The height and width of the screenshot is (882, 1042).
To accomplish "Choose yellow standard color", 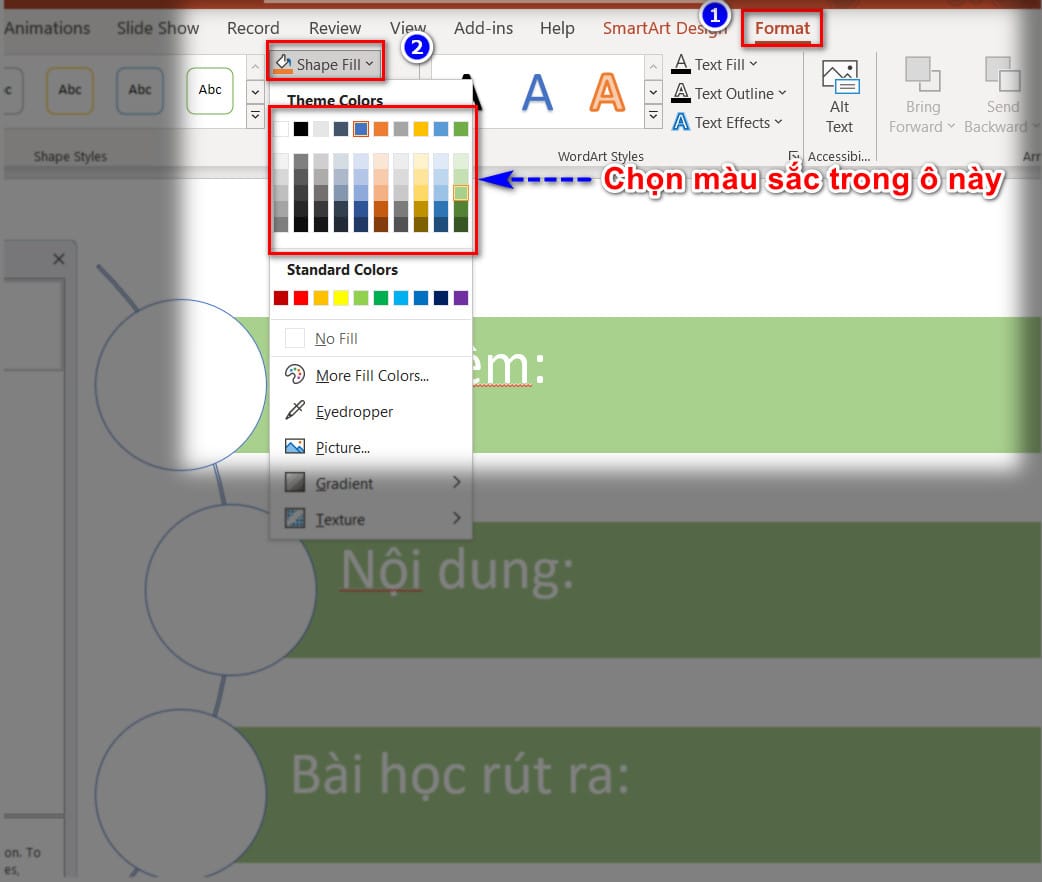I will (341, 298).
